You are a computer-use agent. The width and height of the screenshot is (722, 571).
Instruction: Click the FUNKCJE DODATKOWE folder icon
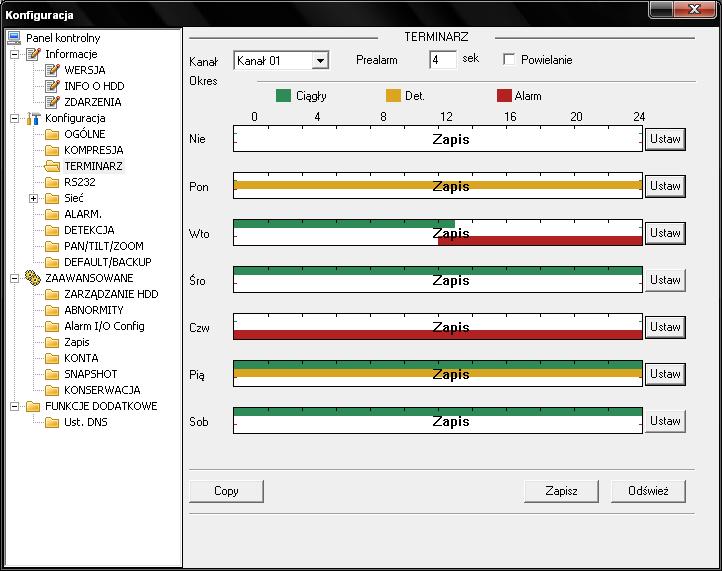33,406
